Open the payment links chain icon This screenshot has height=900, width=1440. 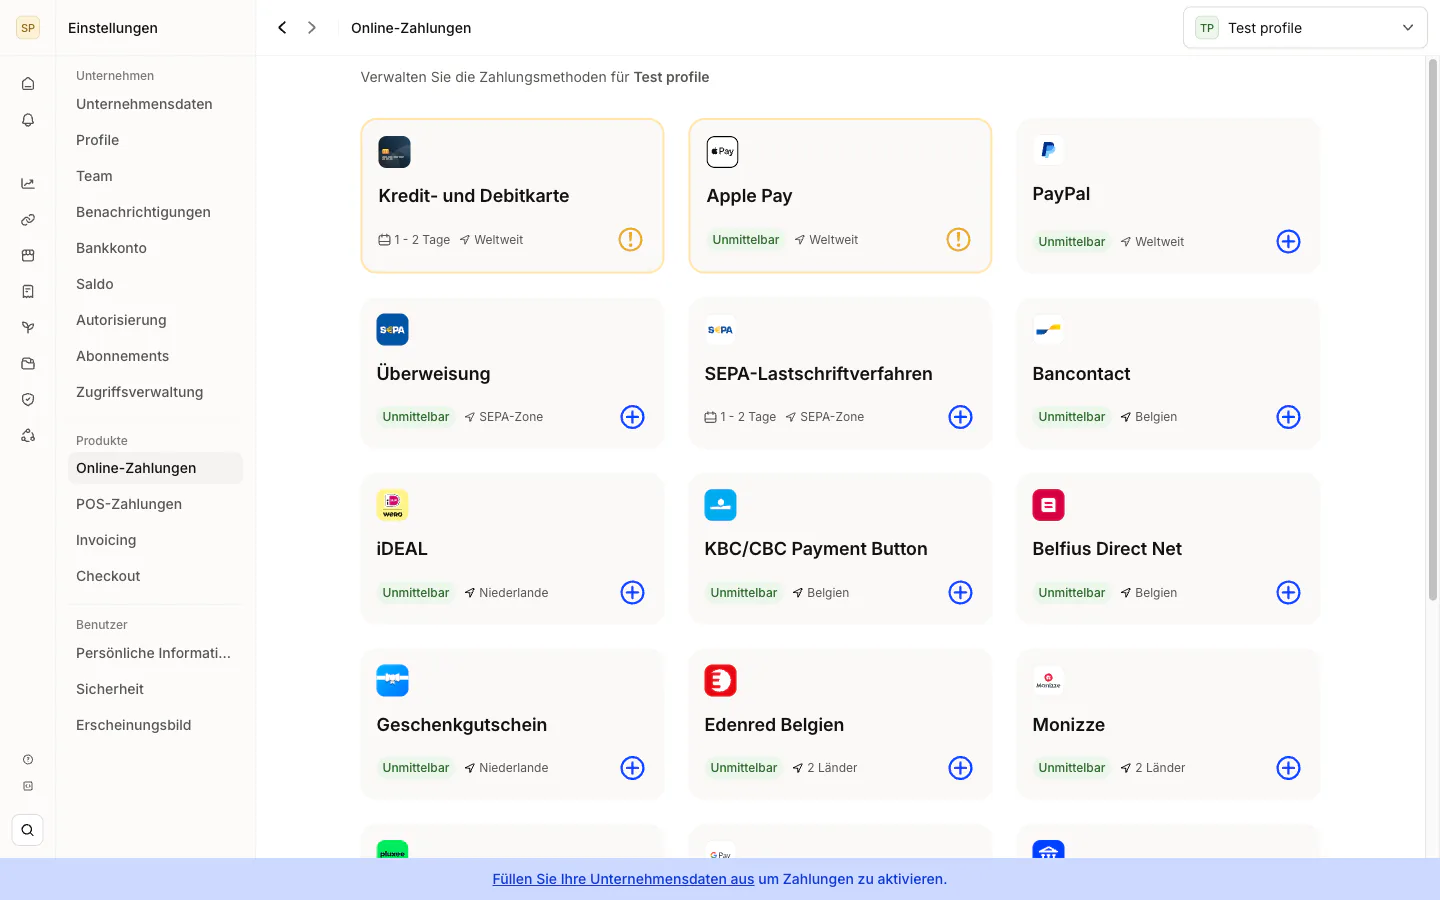click(28, 220)
